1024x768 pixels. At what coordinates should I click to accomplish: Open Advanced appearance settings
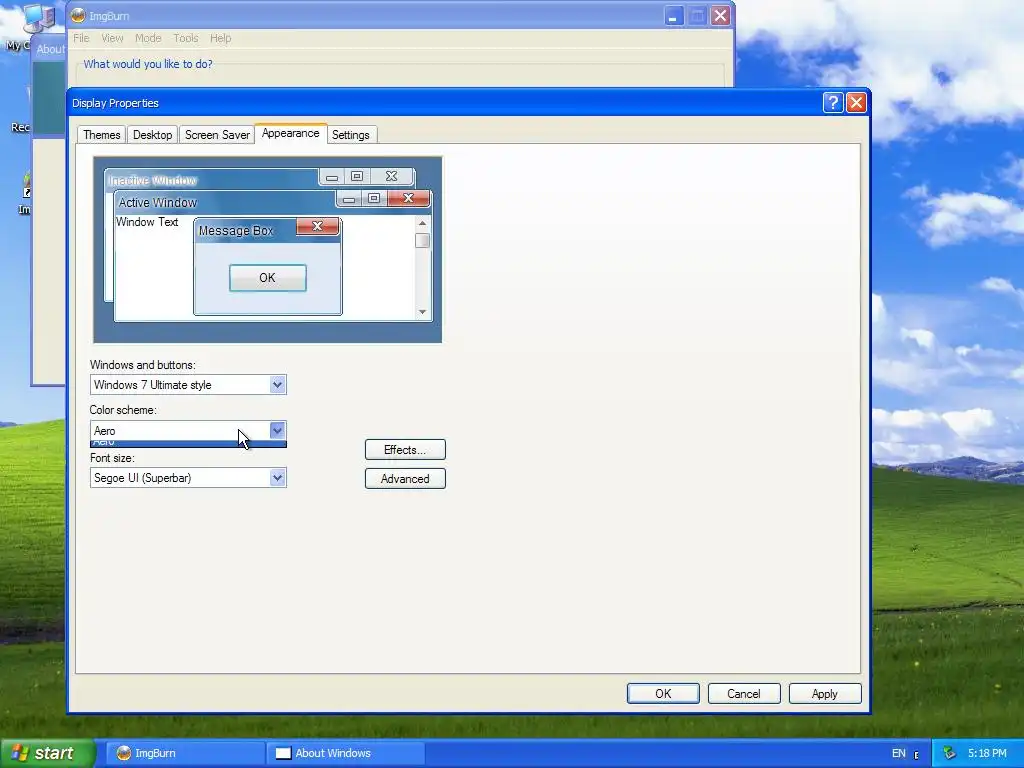[405, 479]
